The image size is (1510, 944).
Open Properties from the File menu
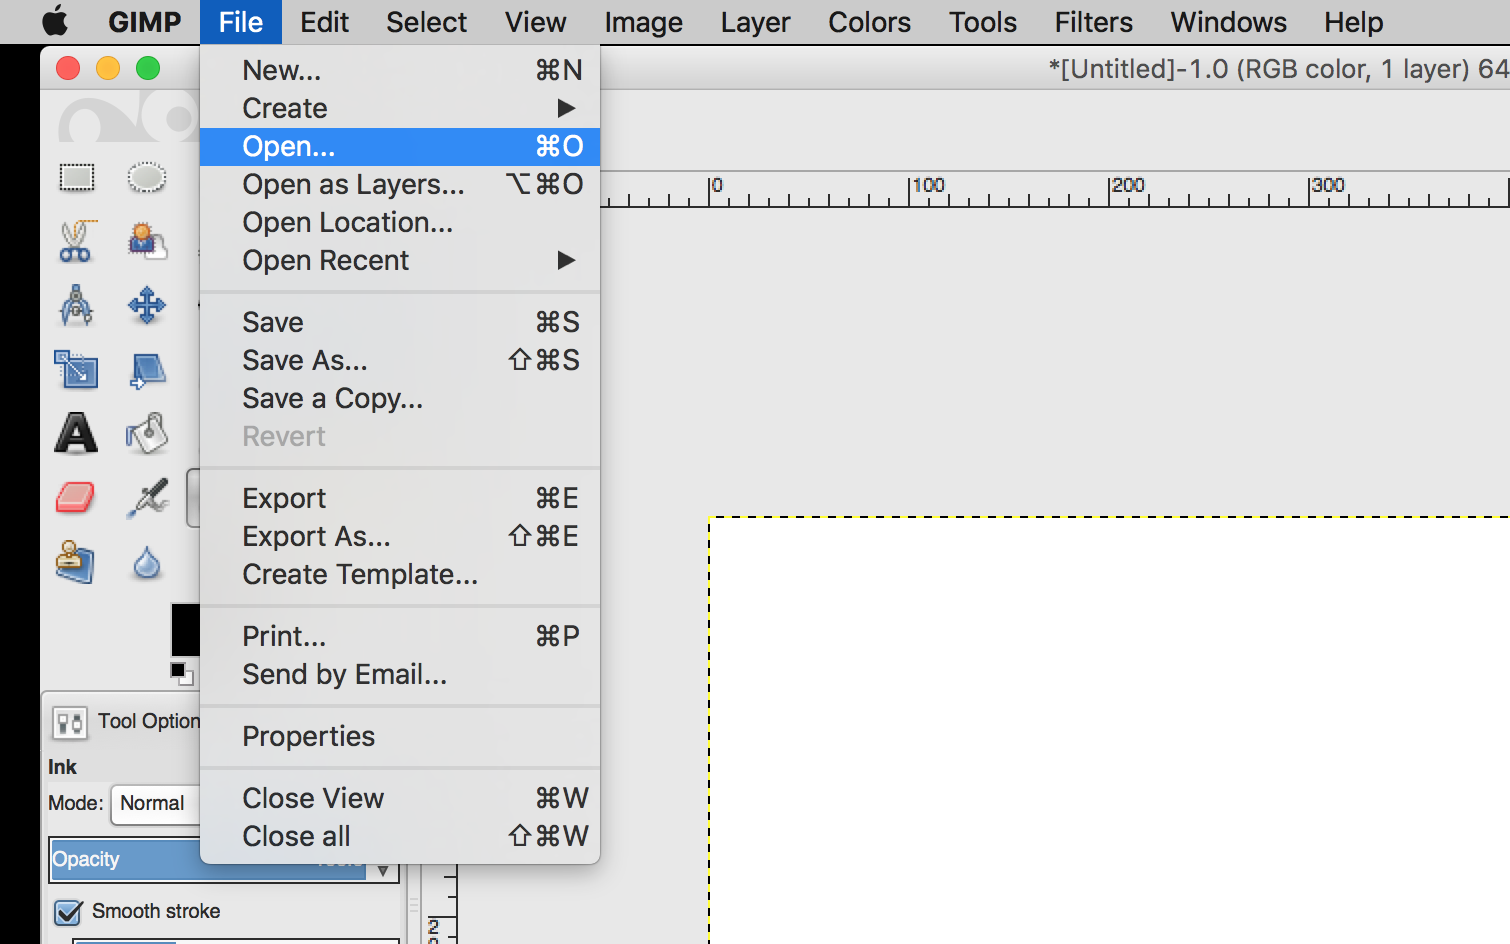(400, 737)
